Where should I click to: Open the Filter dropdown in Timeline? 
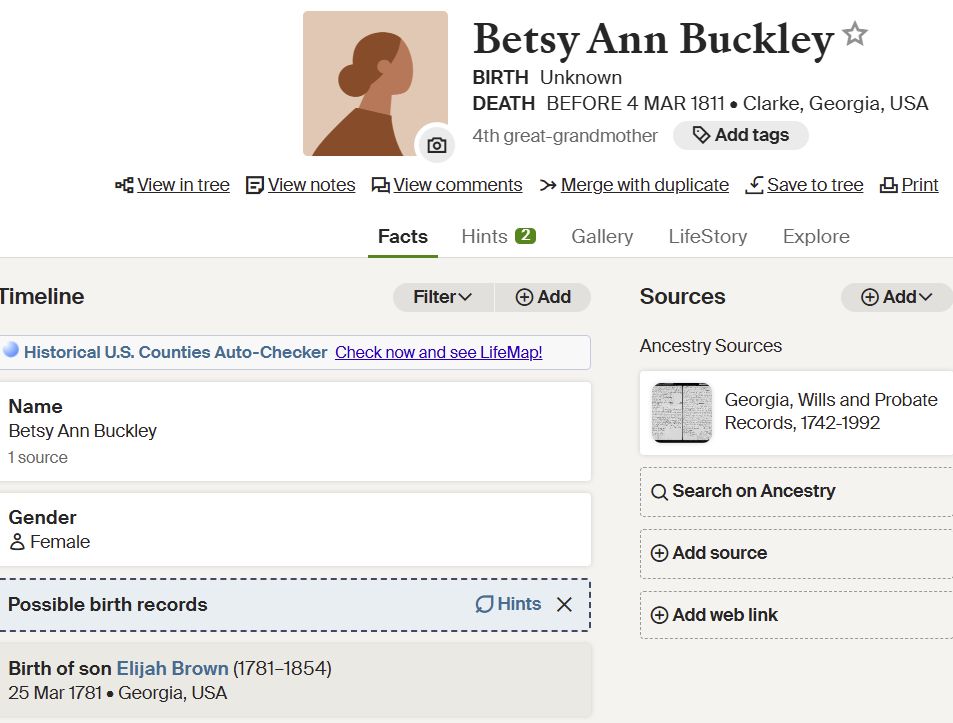[x=443, y=297]
